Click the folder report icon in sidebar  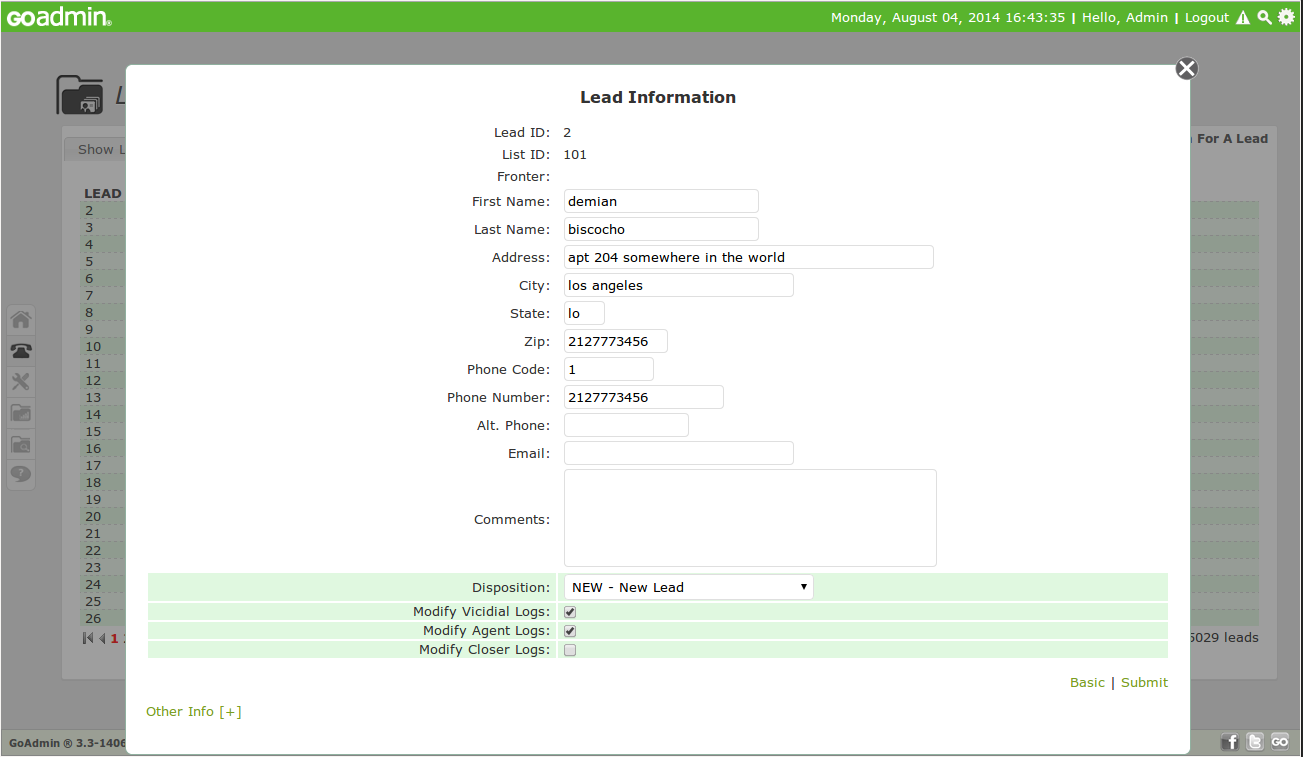pos(21,412)
